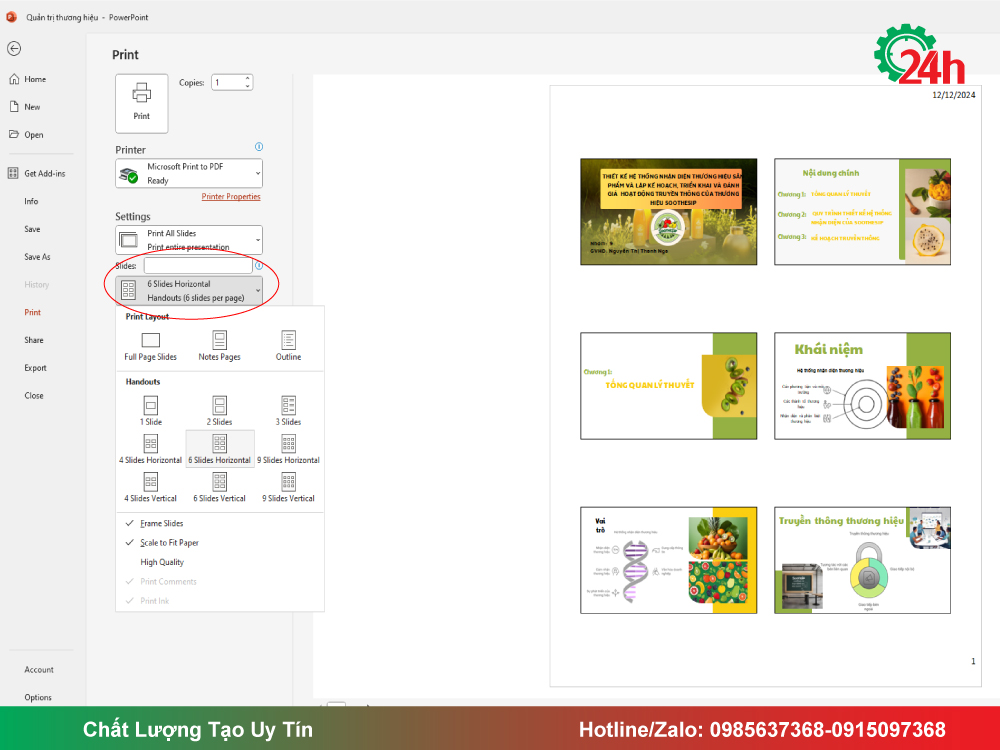This screenshot has width=1000, height=750.
Task: Click the printer info icon
Action: 259,147
